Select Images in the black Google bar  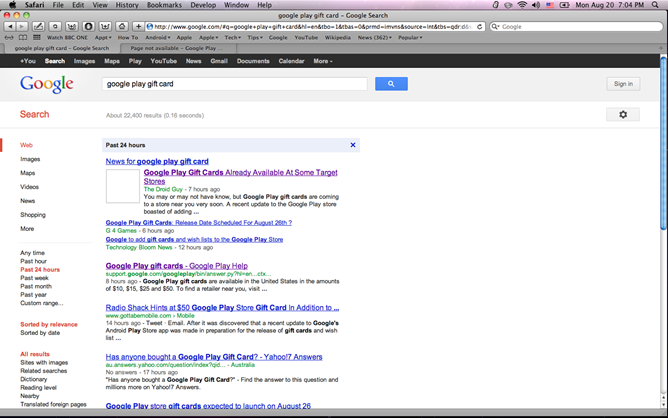pos(84,61)
